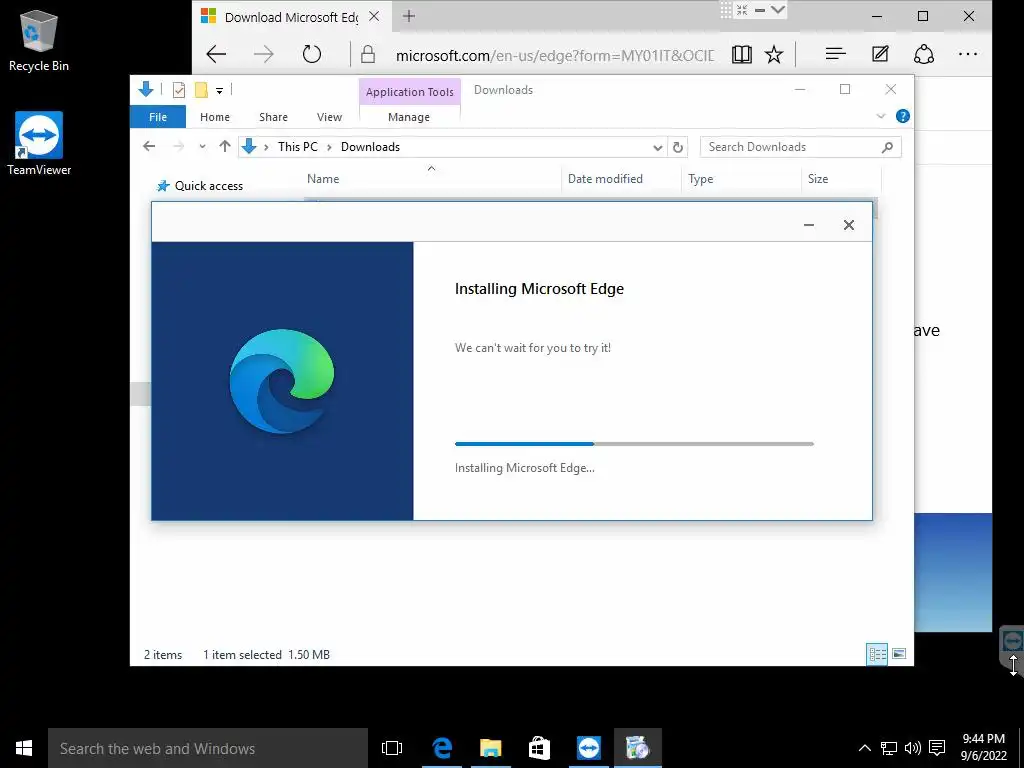Expand the address bar history dropdown
This screenshot has height=768, width=1024.
click(658, 148)
